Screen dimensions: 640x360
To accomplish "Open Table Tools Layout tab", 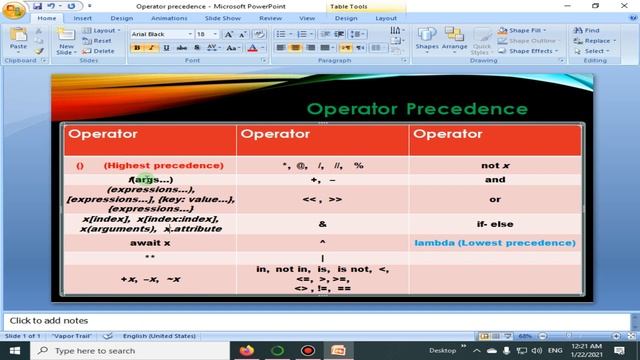I will [x=386, y=18].
